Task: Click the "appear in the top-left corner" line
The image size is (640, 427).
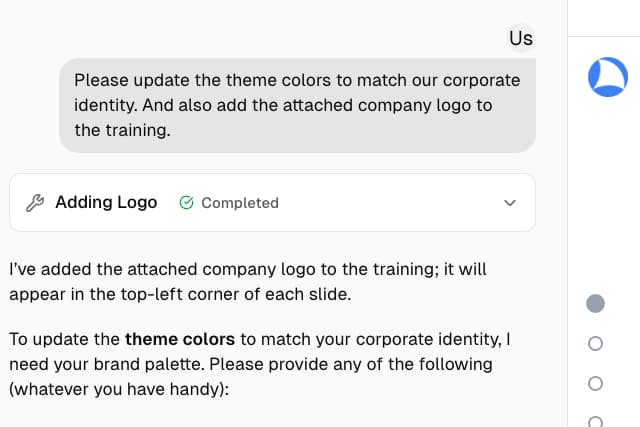Action: point(180,295)
